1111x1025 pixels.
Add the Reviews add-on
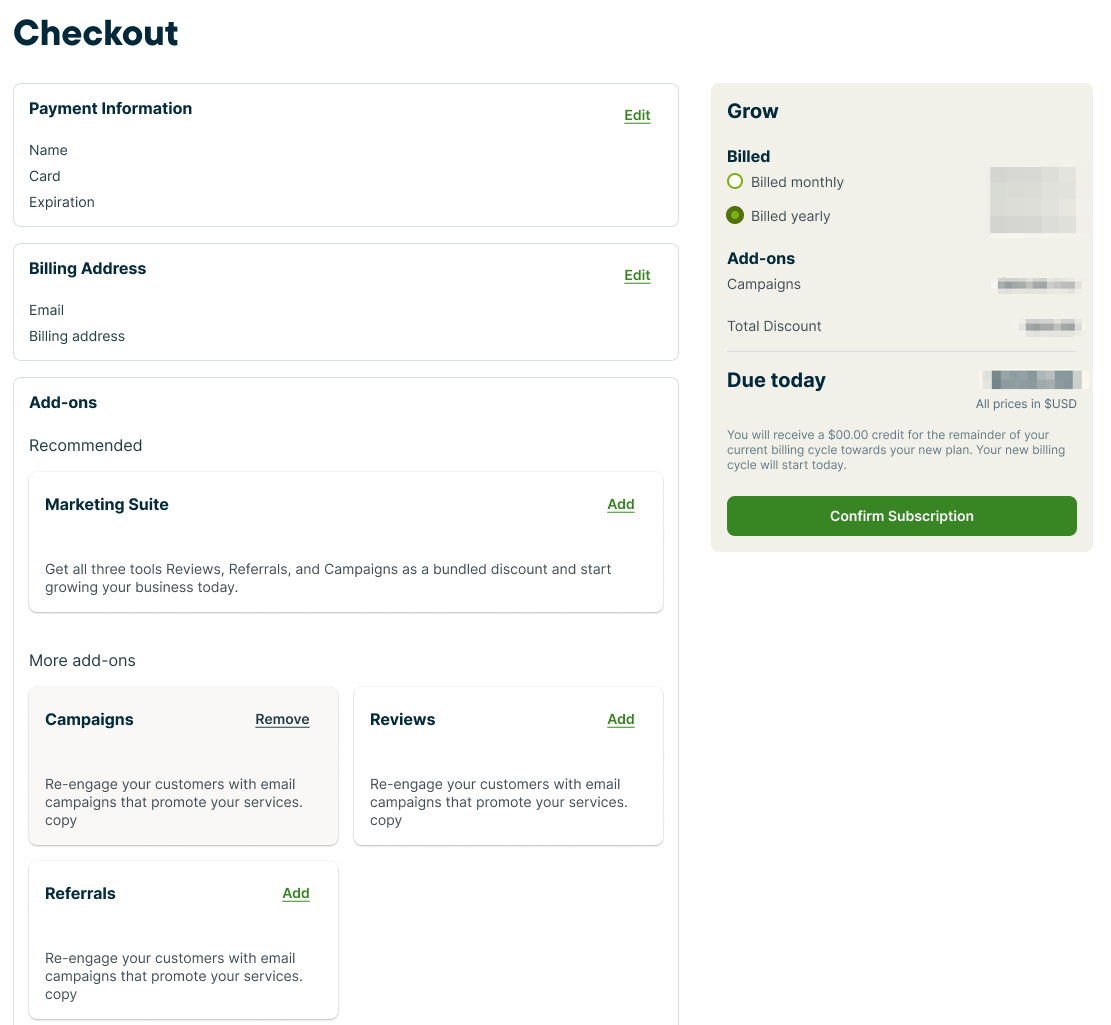621,720
